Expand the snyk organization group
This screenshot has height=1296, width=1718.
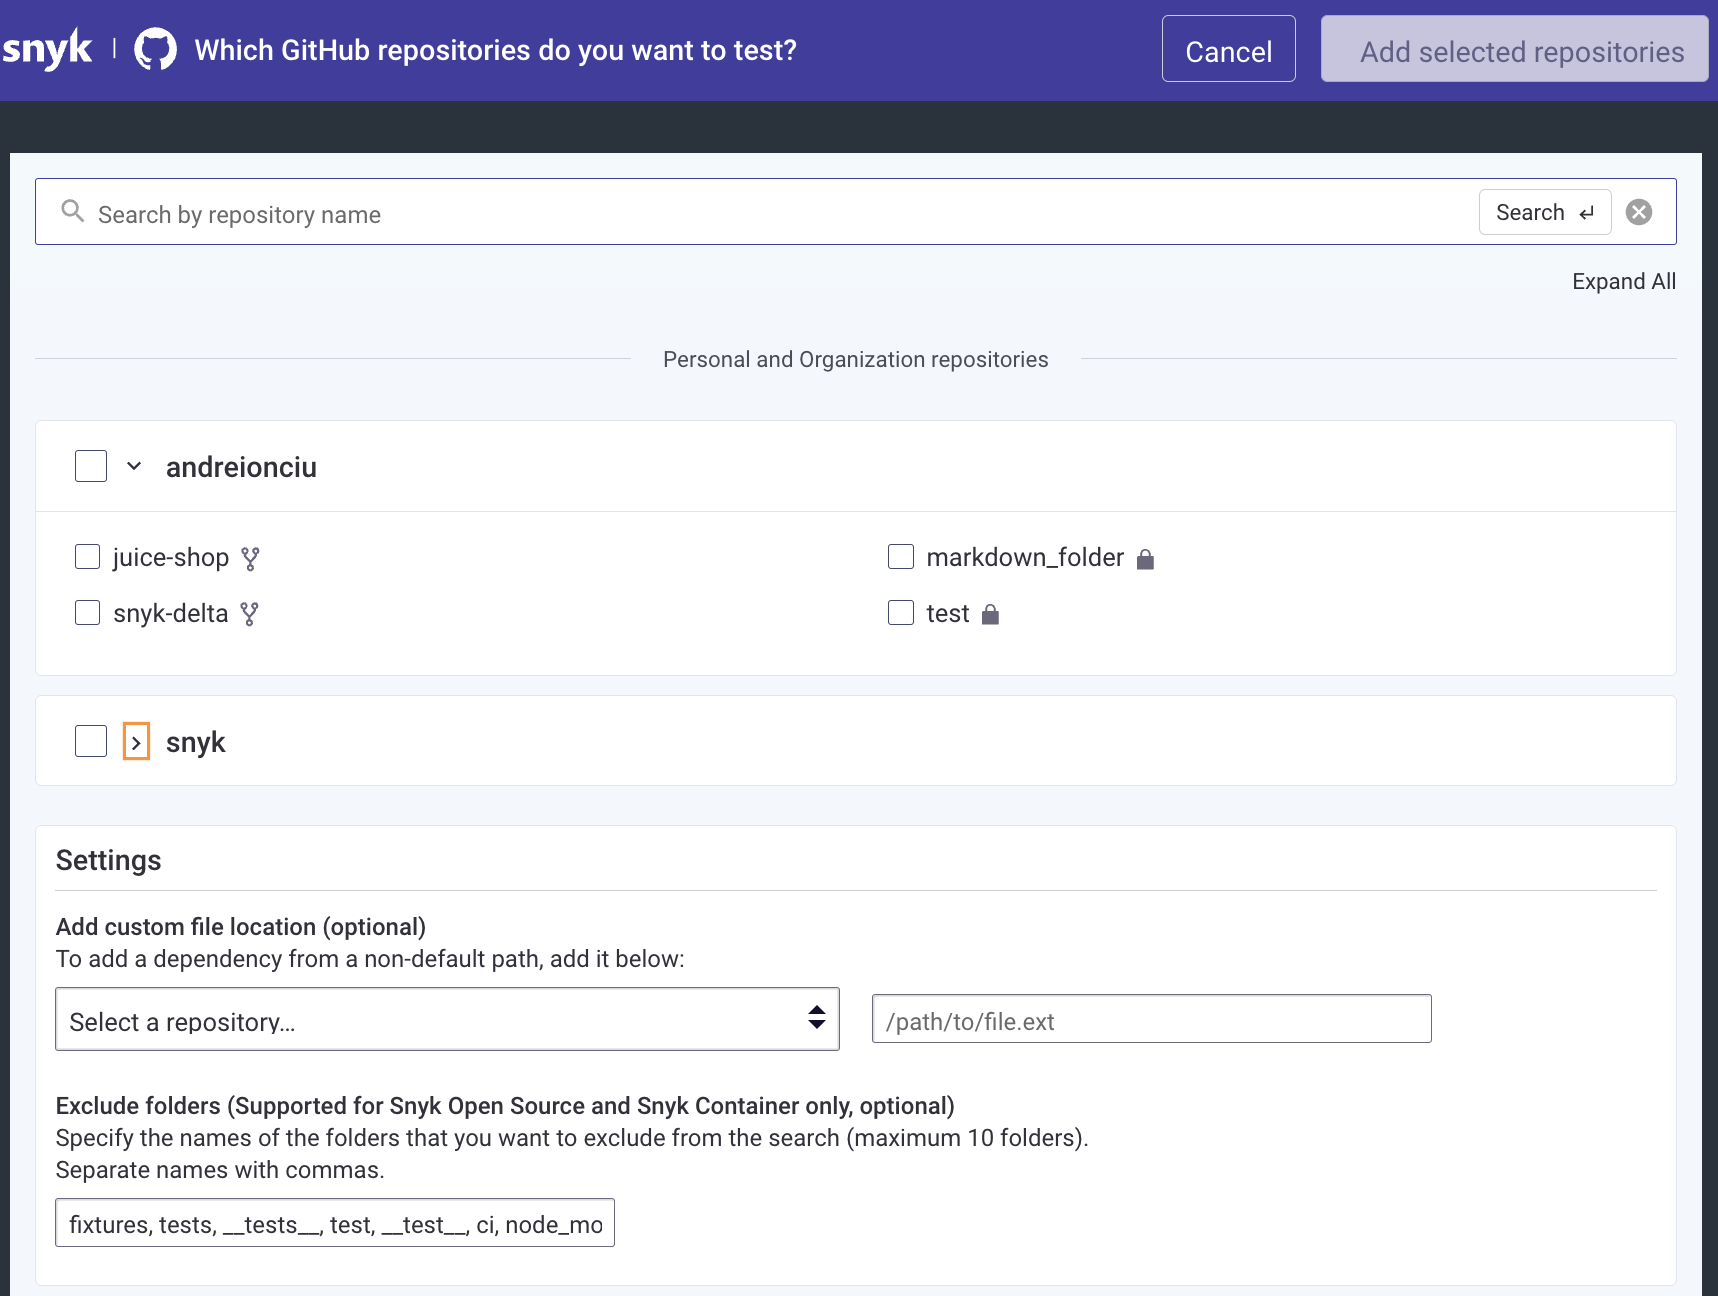pos(136,742)
